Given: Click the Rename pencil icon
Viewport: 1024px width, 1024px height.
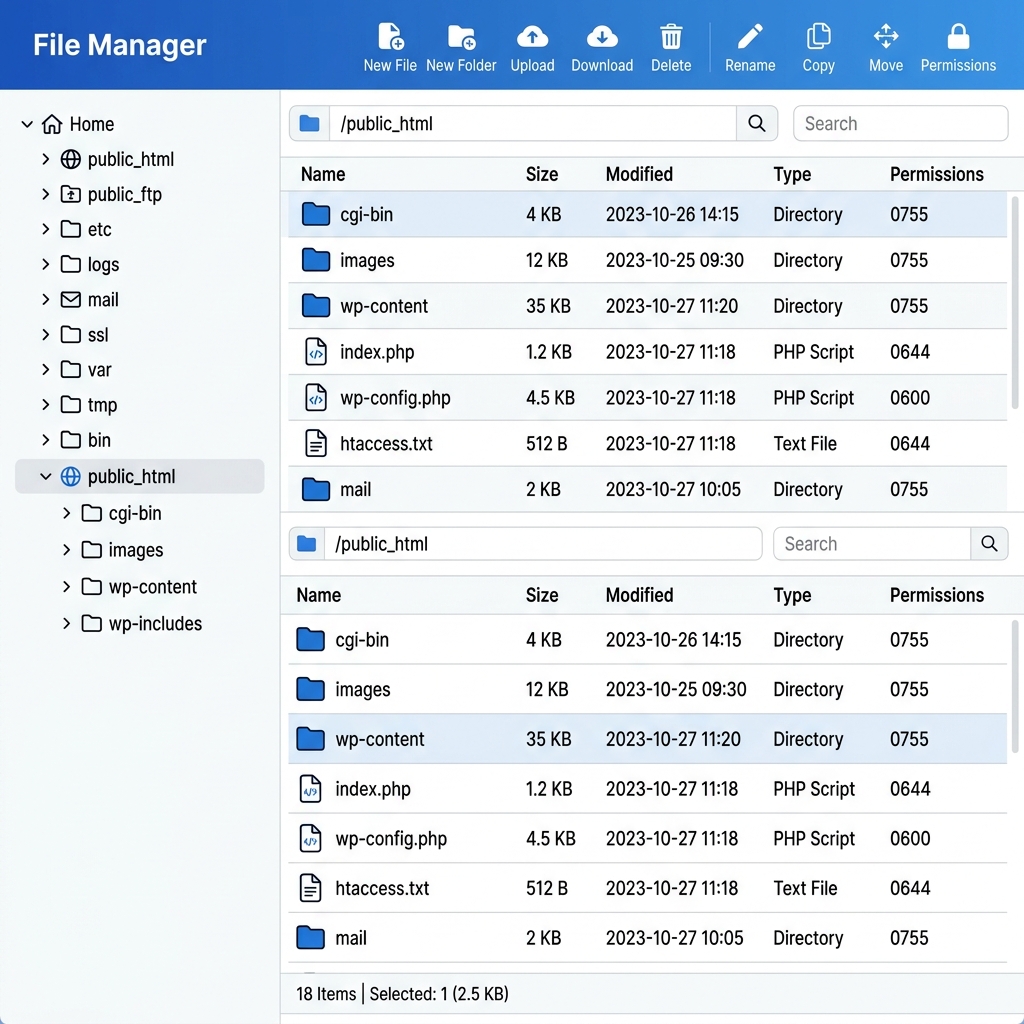Looking at the screenshot, I should (x=750, y=37).
